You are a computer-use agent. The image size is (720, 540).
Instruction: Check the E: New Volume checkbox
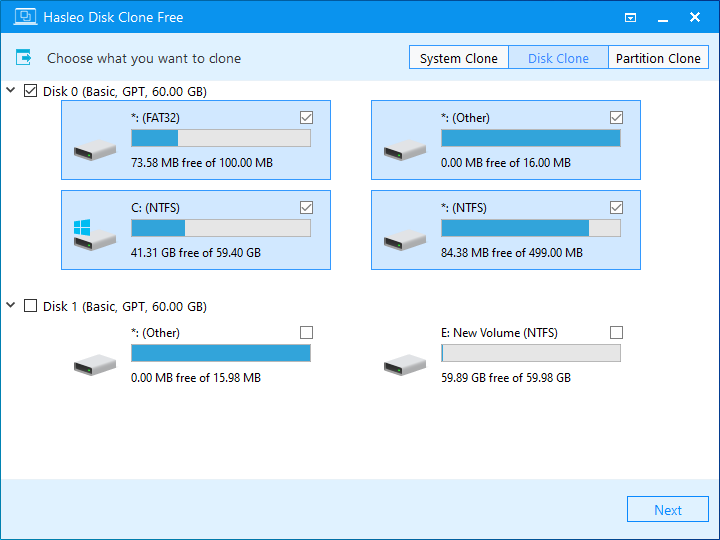point(616,332)
